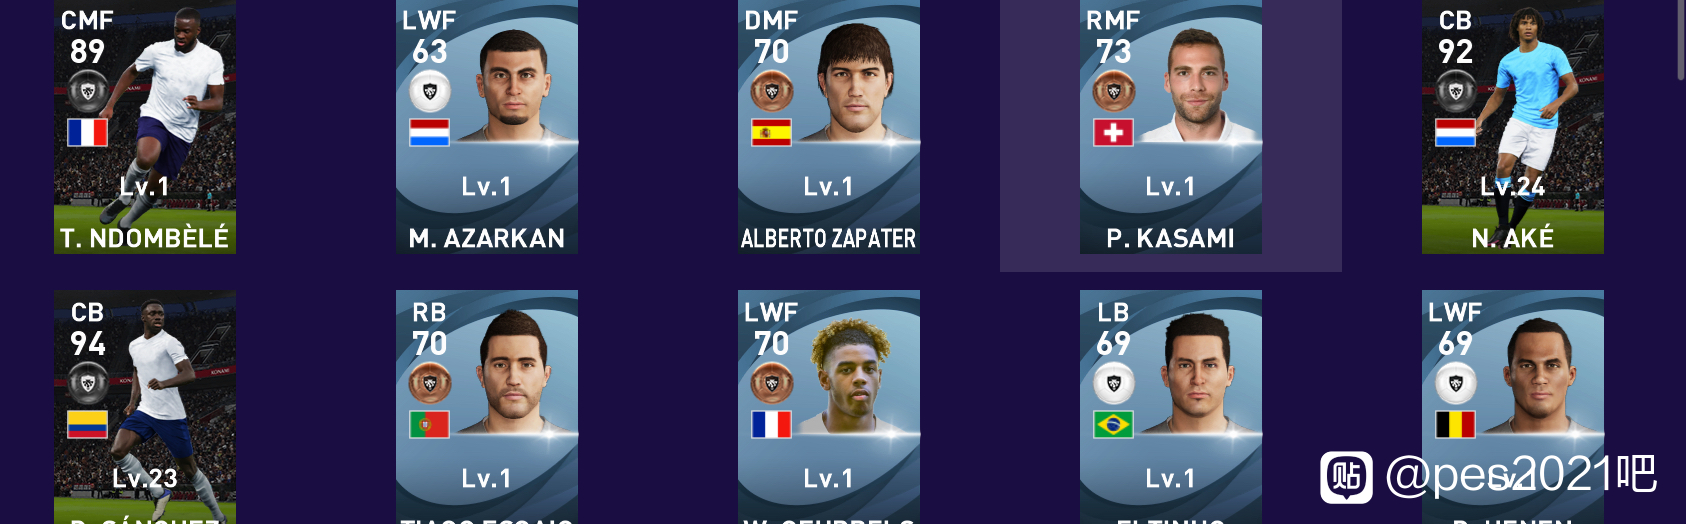Choose the Alberto Zapater DMF card
Screen dimensions: 1686x524
pyautogui.click(x=829, y=127)
